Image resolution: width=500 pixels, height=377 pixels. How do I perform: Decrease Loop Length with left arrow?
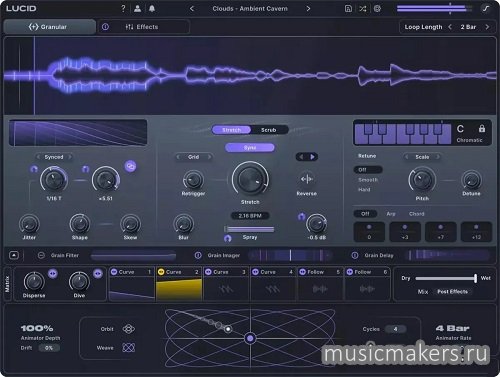(450, 27)
